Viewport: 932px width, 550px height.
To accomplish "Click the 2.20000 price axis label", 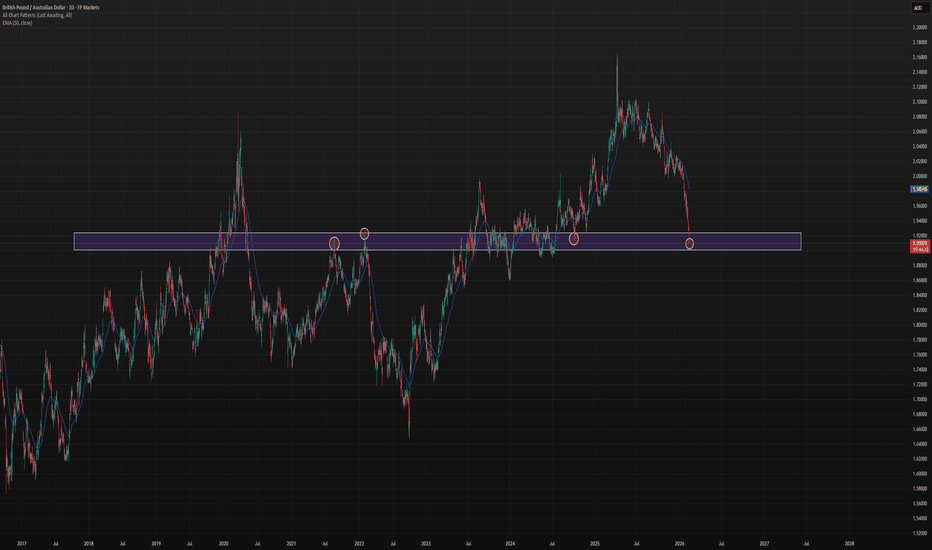I will tap(920, 27).
